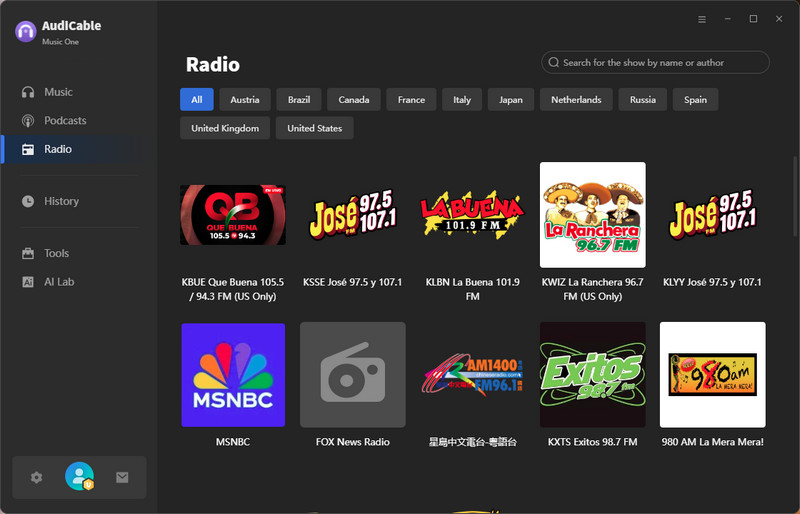This screenshot has width=800, height=514.
Task: Filter stations by France
Action: pos(411,100)
